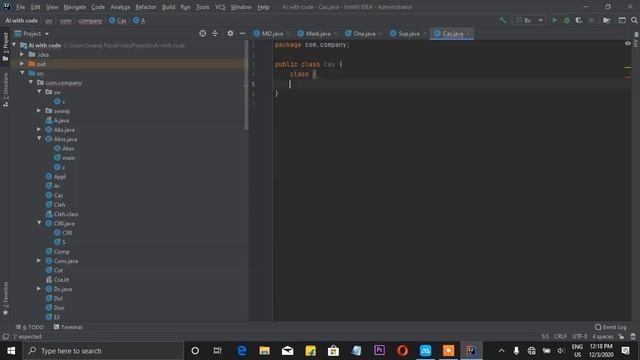Run with coverage using the shield icon
The image size is (640, 360).
tap(579, 20)
